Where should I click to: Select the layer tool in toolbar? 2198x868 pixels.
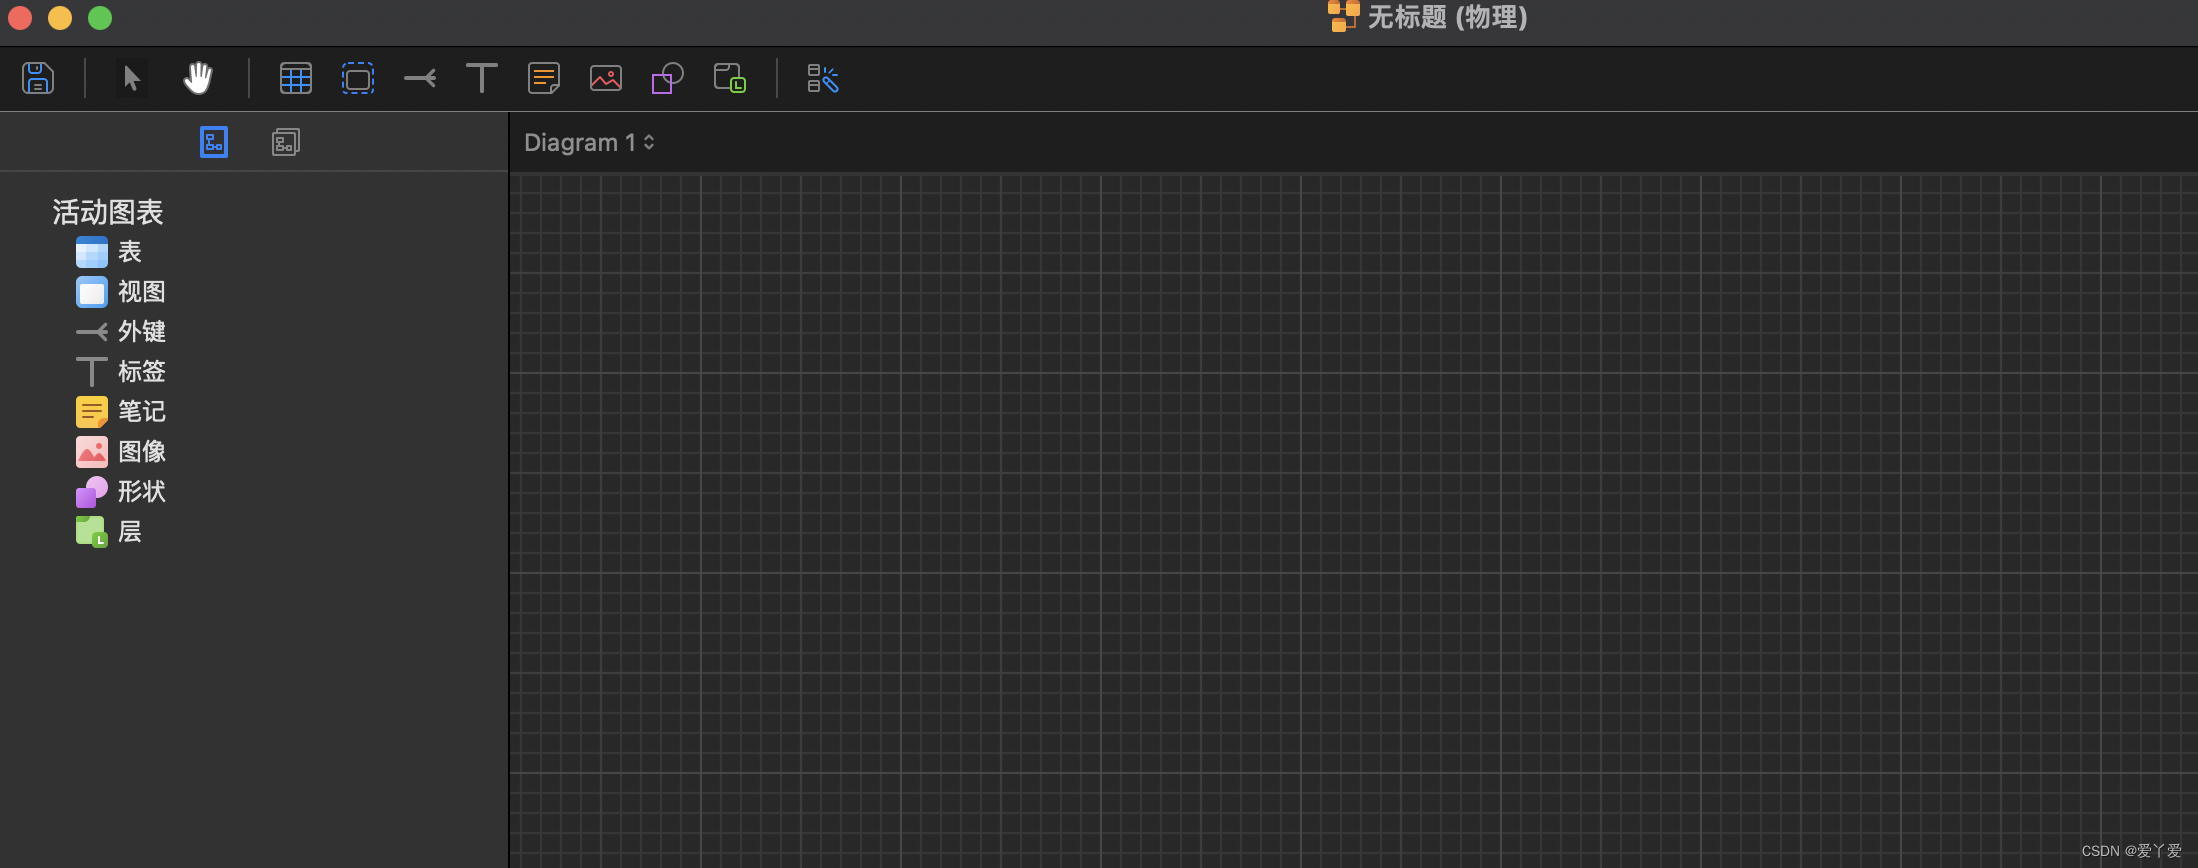[x=730, y=78]
